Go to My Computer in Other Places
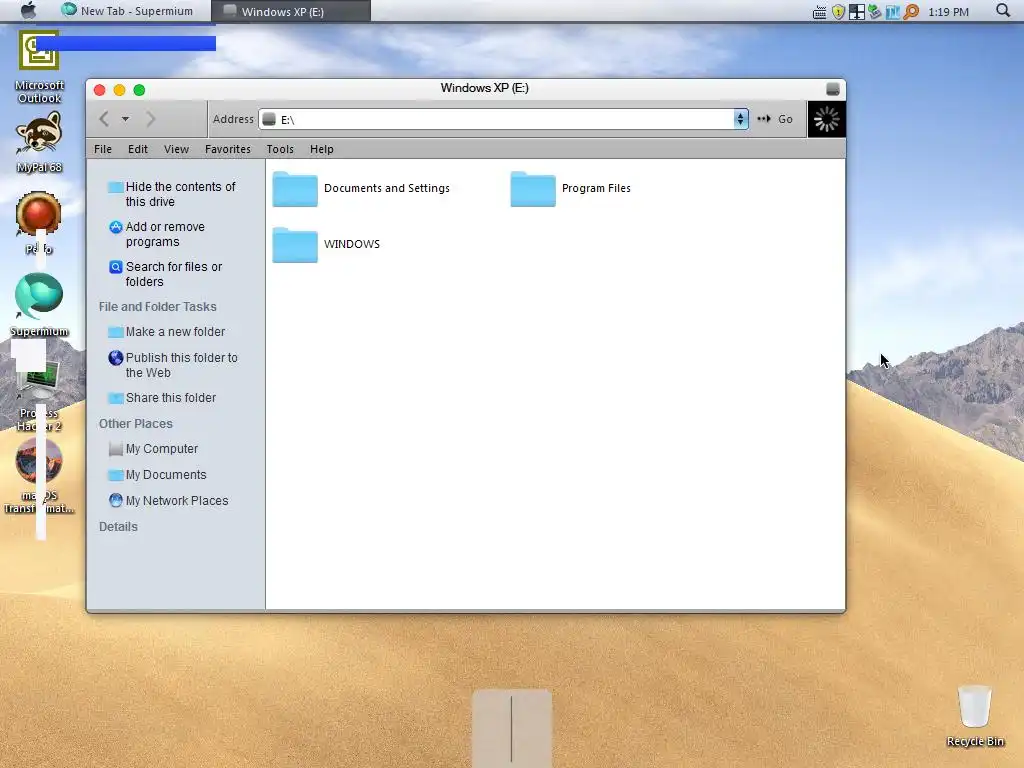The height and width of the screenshot is (768, 1024). click(x=161, y=449)
